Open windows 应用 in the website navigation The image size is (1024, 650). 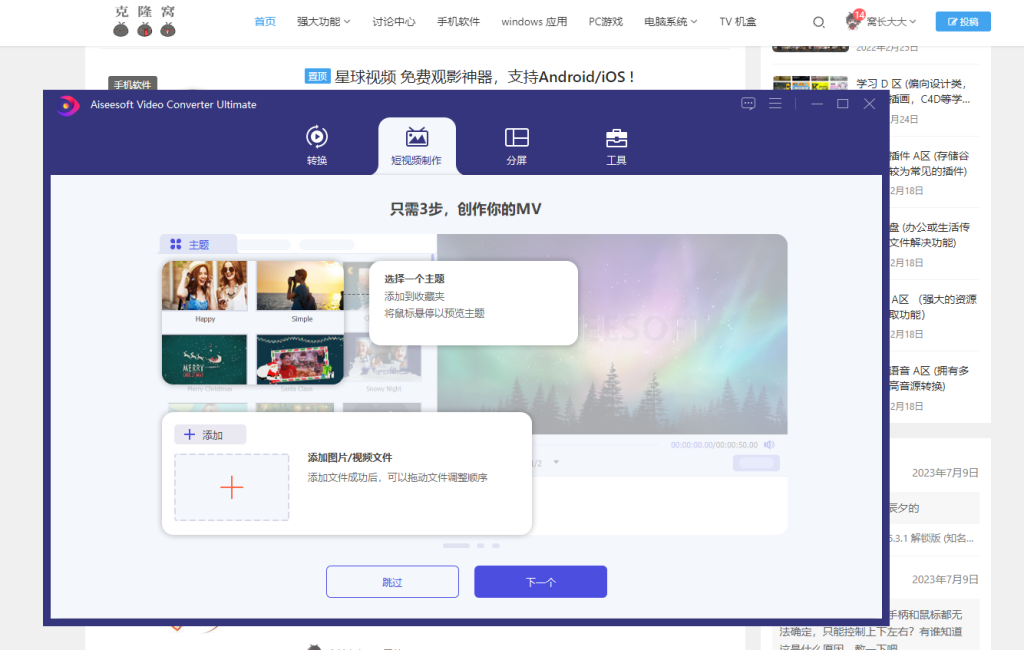point(534,22)
